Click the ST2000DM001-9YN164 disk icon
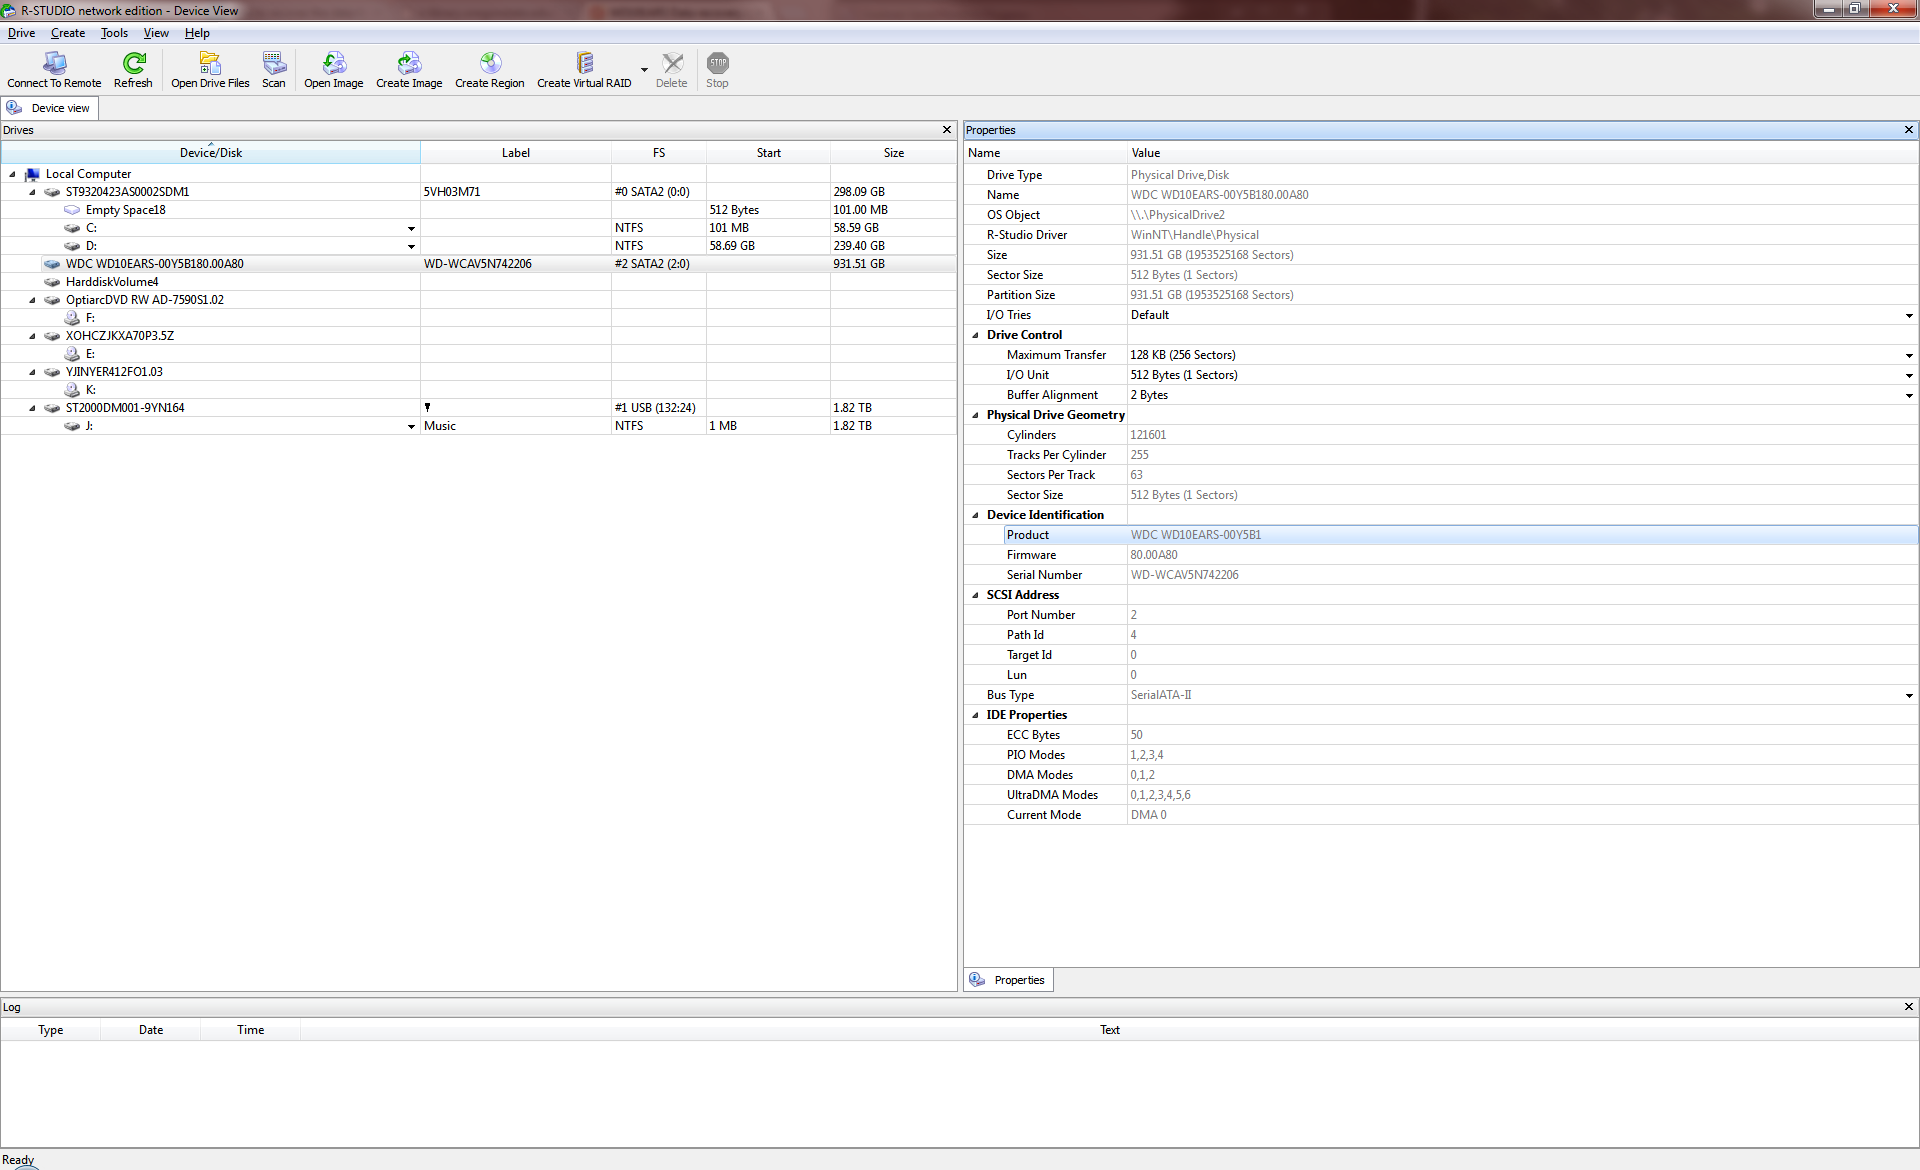Viewport: 1920px width, 1170px height. coord(52,408)
